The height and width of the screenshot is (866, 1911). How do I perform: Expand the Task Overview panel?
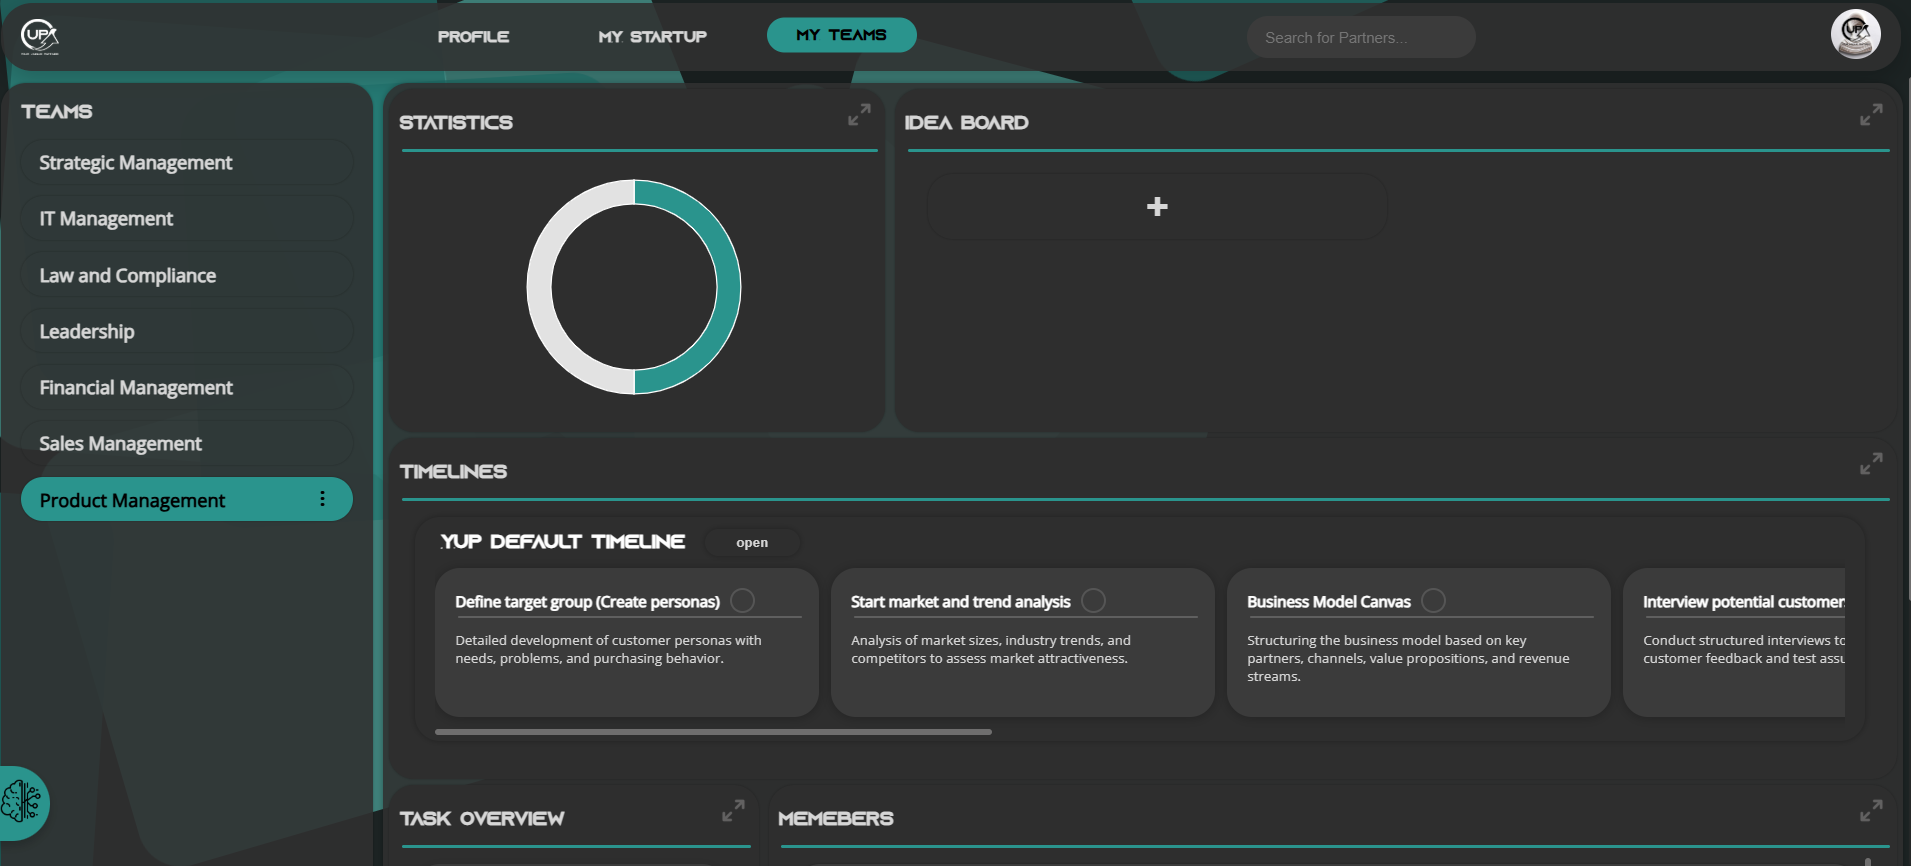click(x=733, y=811)
